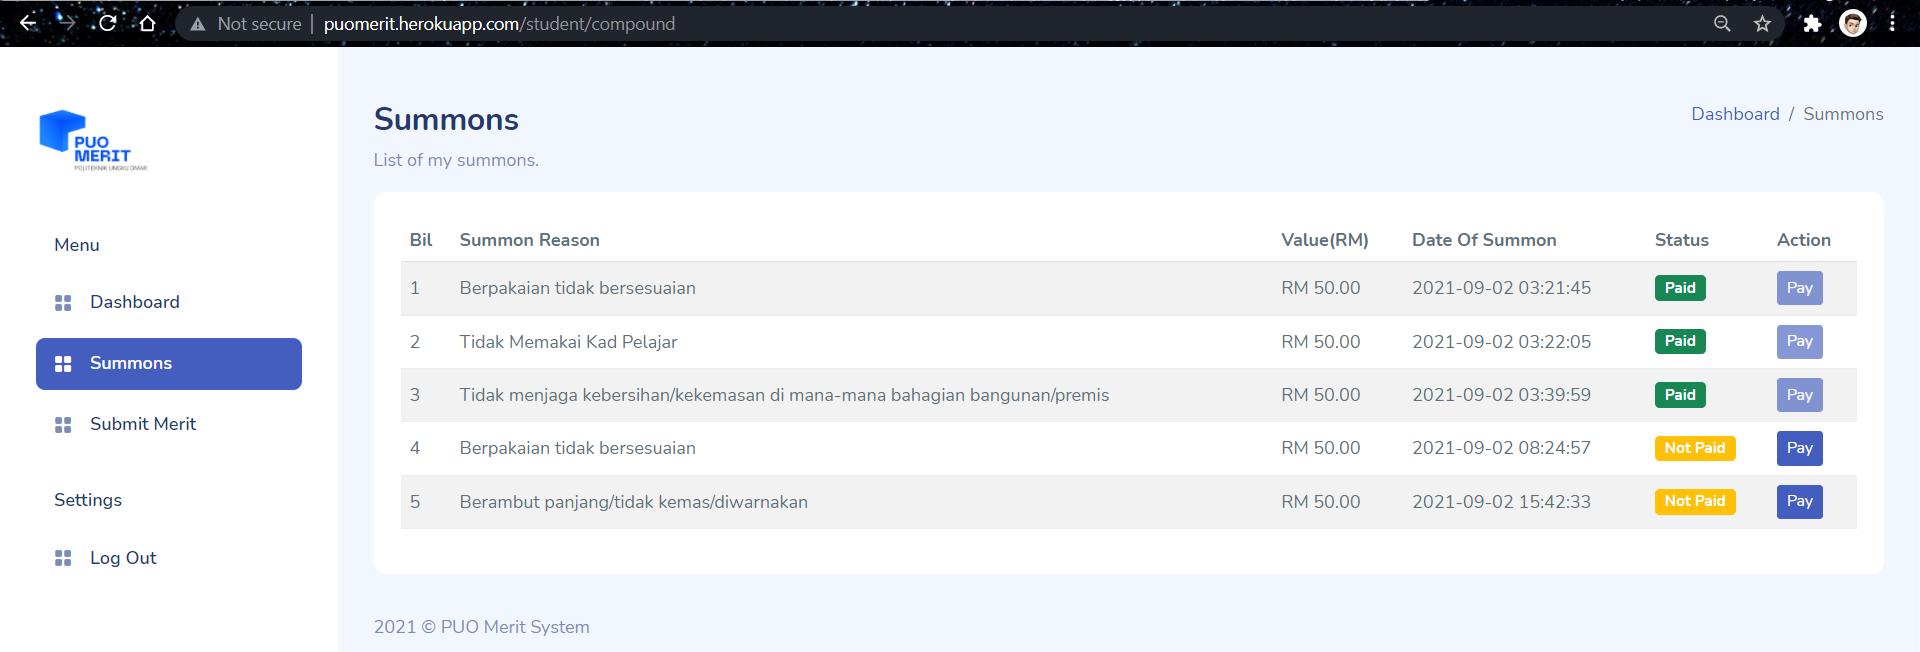Pay summon number 4 Berpakaian tidak bersesuaian

1800,448
